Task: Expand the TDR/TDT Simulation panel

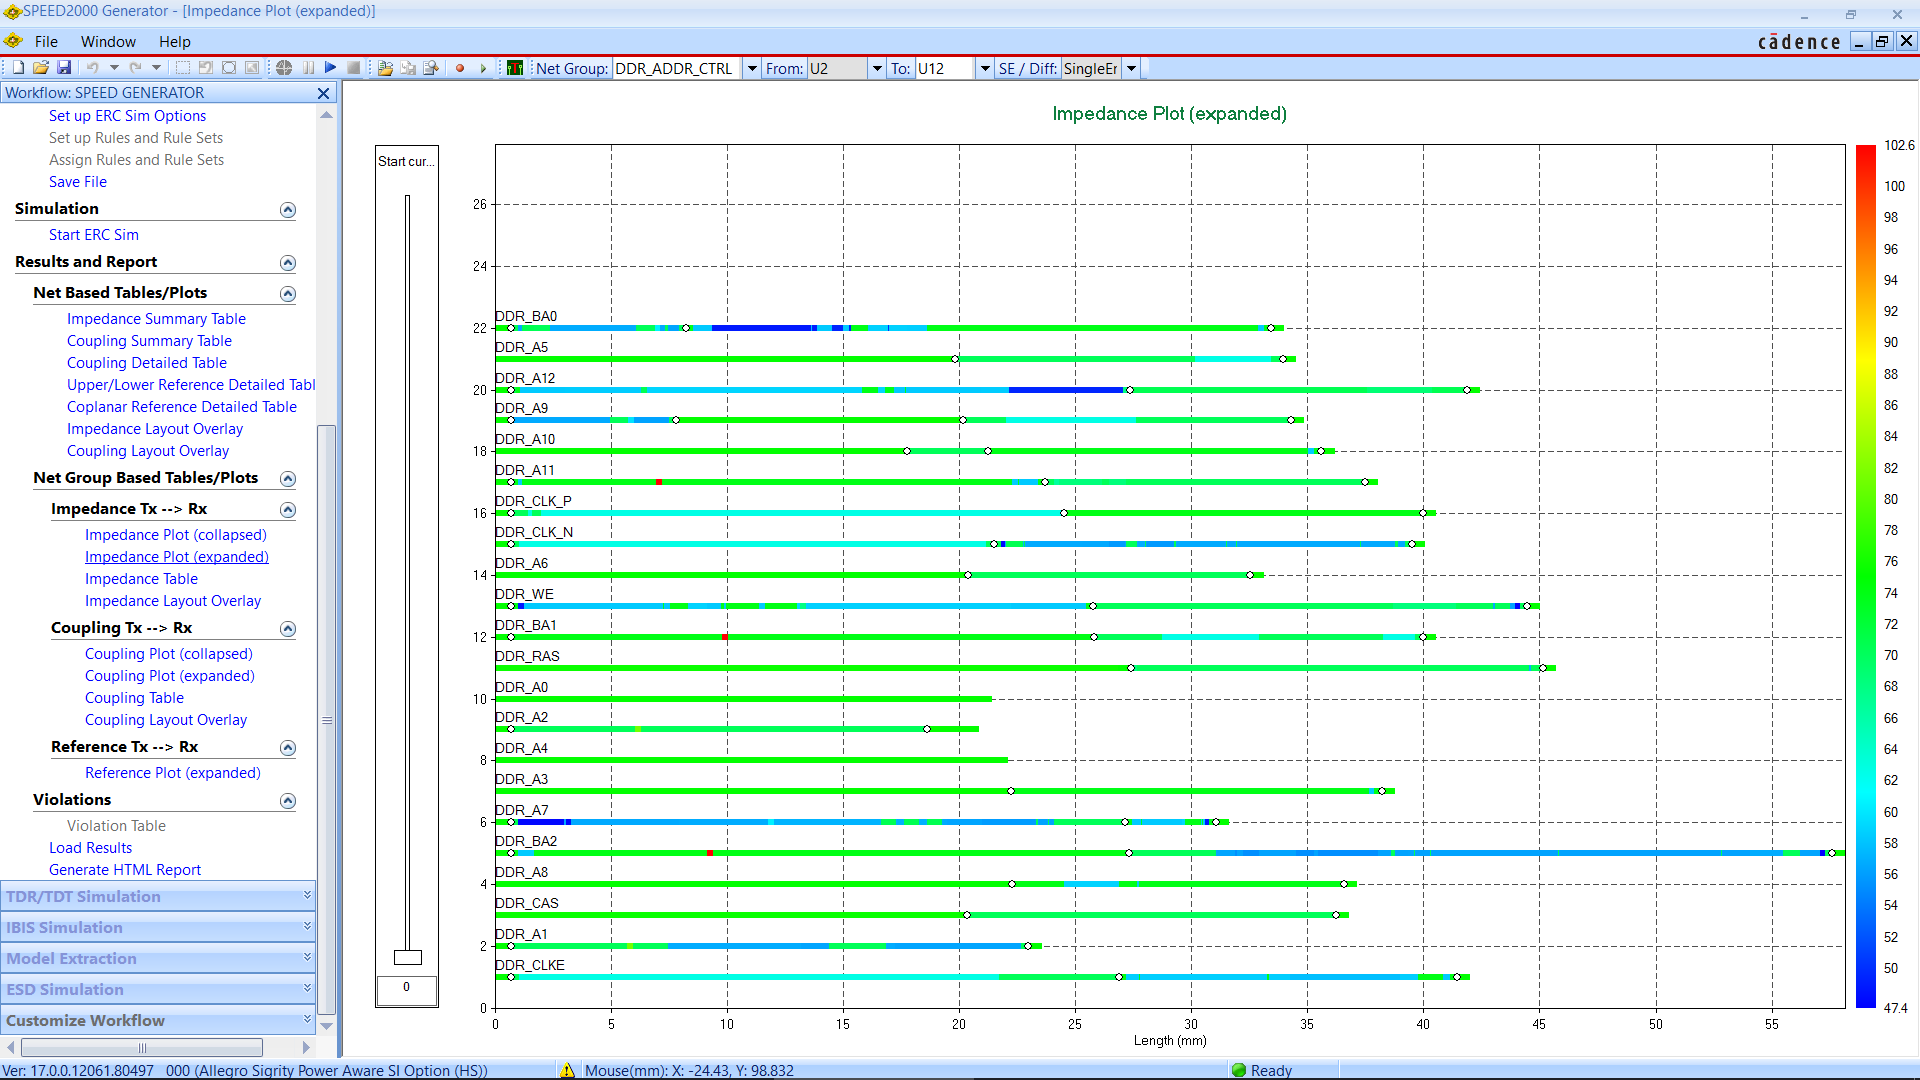Action: [307, 896]
